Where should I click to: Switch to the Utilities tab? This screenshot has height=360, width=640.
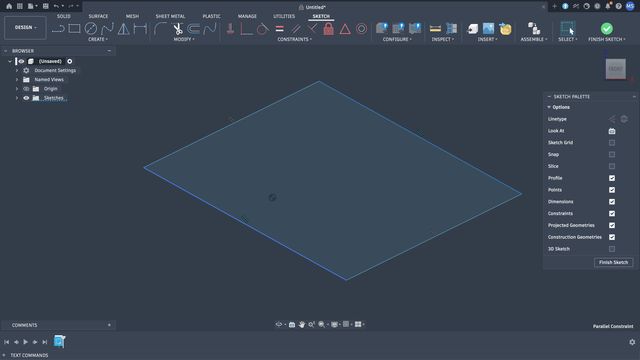[284, 16]
